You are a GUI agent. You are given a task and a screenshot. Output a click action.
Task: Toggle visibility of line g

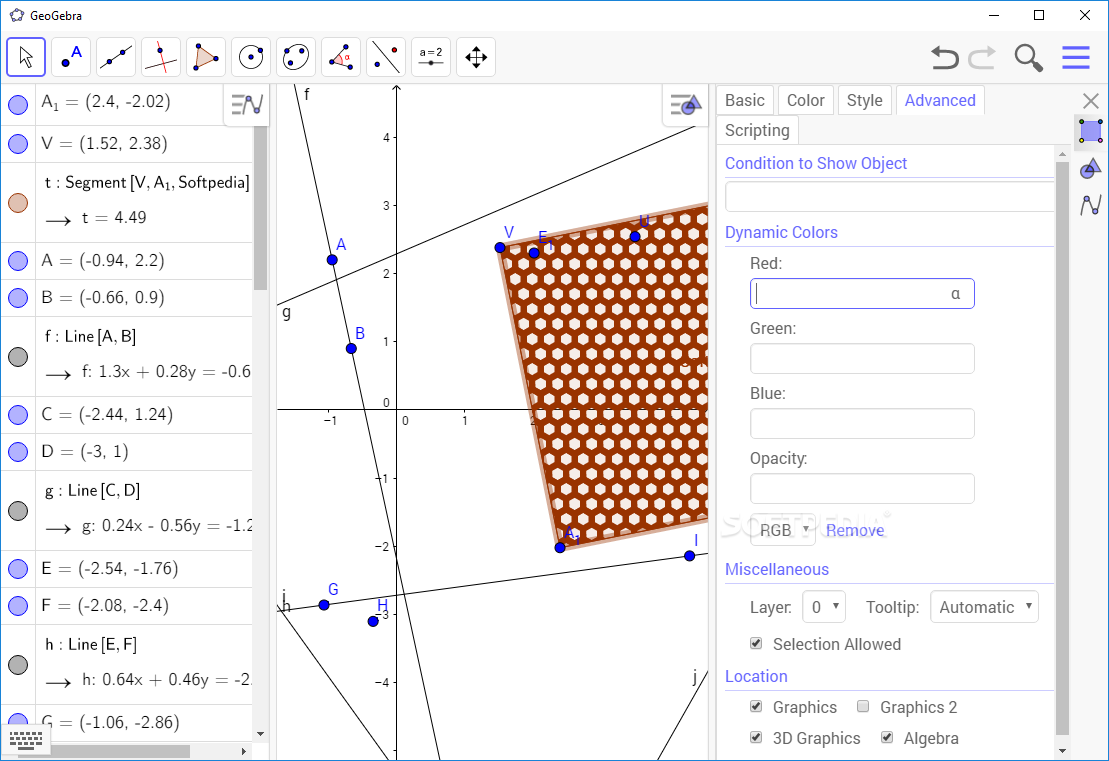tap(18, 511)
